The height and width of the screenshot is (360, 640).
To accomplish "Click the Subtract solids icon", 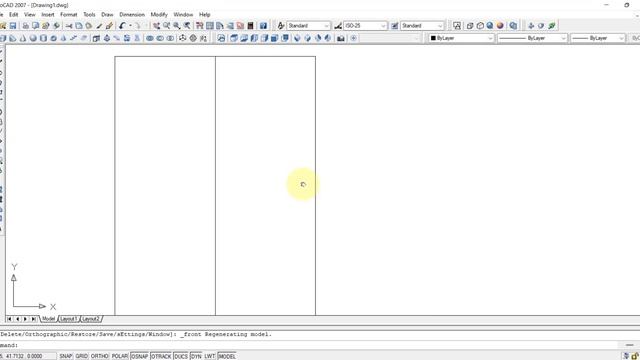I will (x=160, y=38).
